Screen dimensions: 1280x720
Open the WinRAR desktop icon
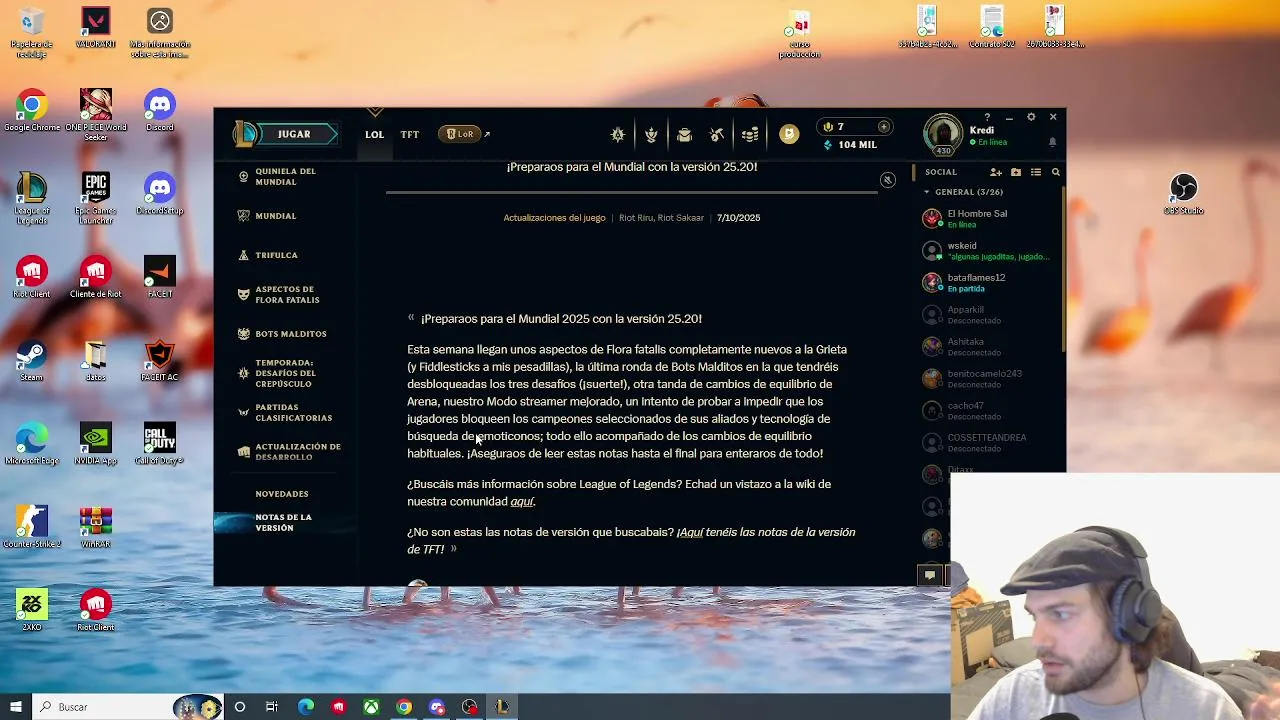tap(96, 527)
